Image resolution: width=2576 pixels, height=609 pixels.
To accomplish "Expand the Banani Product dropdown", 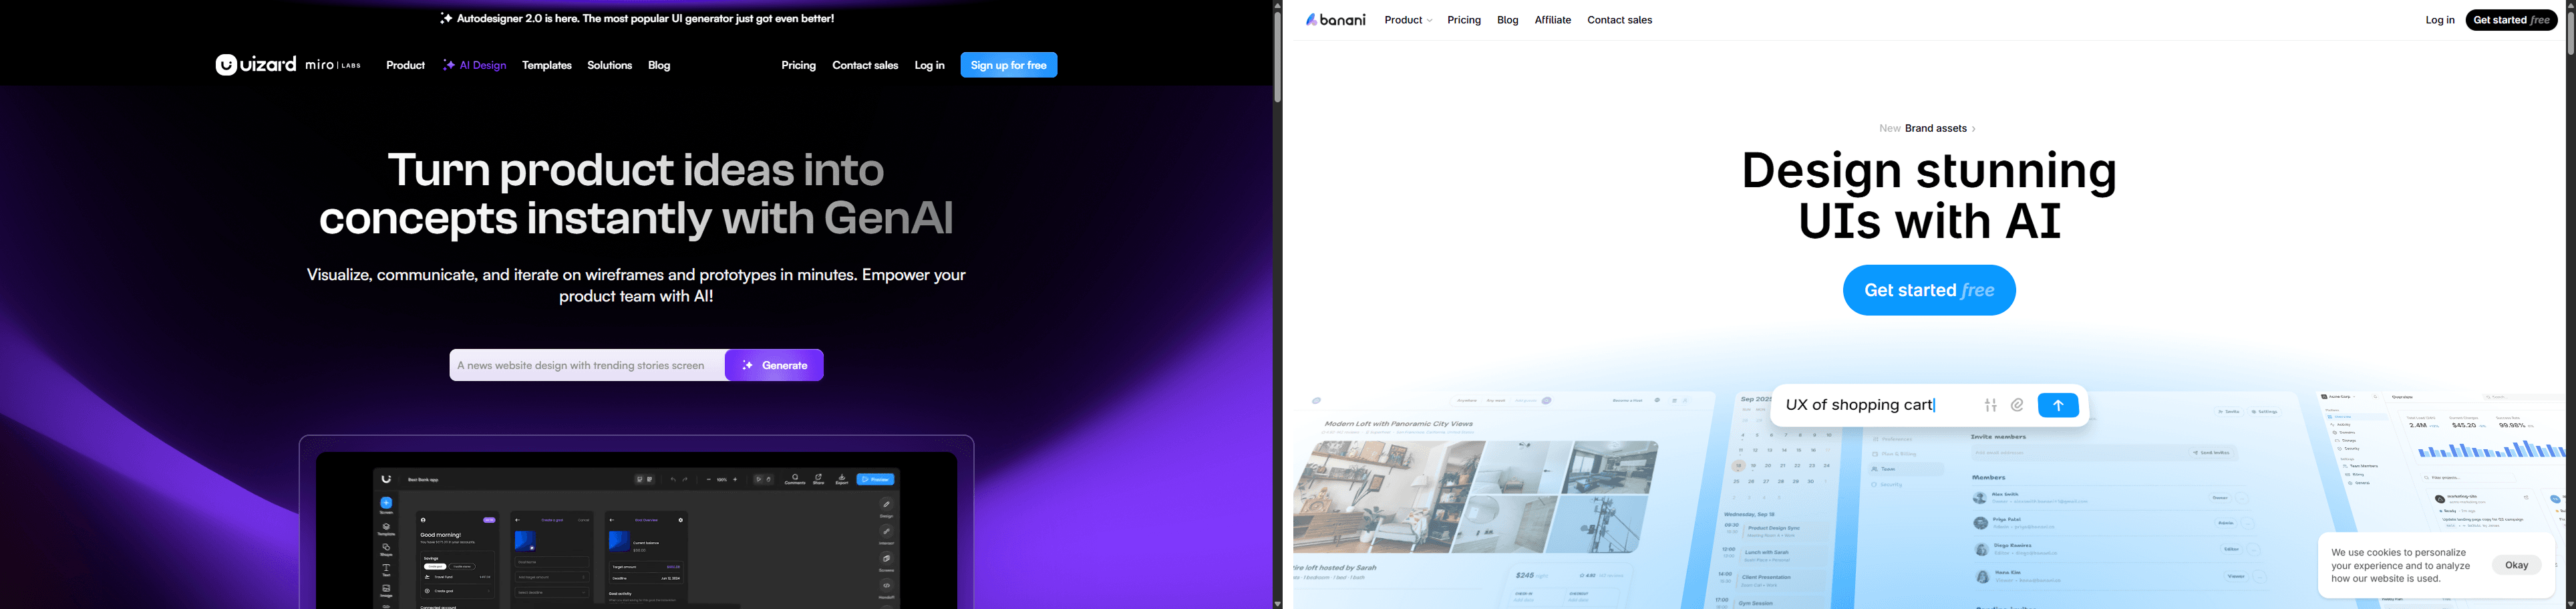I will [x=1408, y=20].
